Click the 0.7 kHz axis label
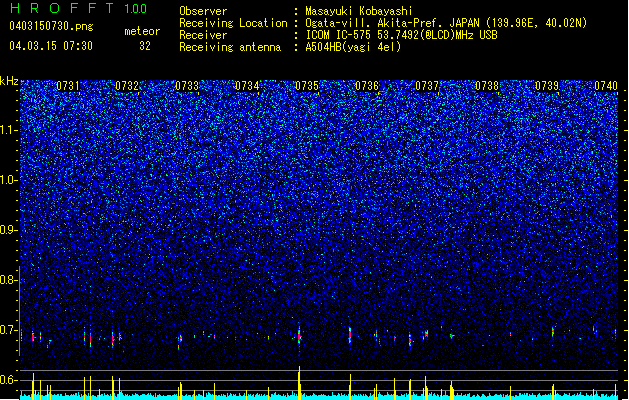The height and width of the screenshot is (400, 629). 9,330
